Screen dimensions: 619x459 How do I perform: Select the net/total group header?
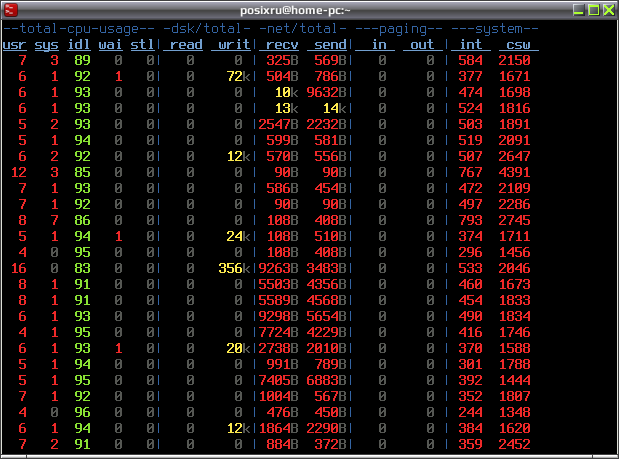pyautogui.click(x=302, y=29)
